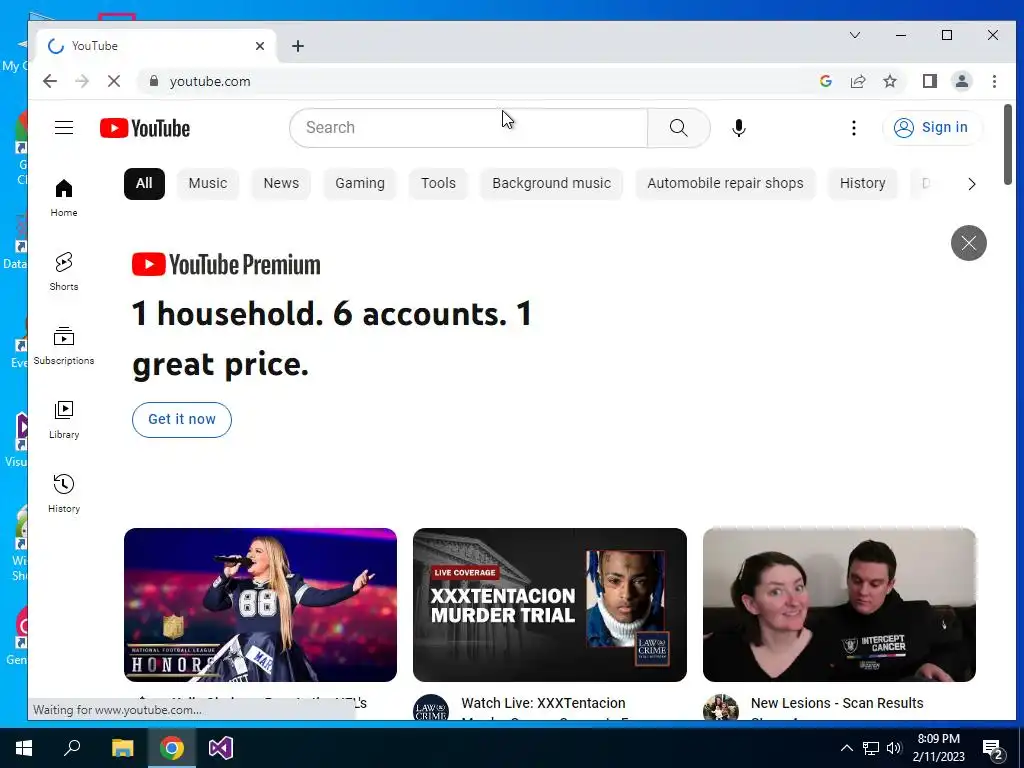
Task: Select the Tools filter chip
Action: coord(438,184)
